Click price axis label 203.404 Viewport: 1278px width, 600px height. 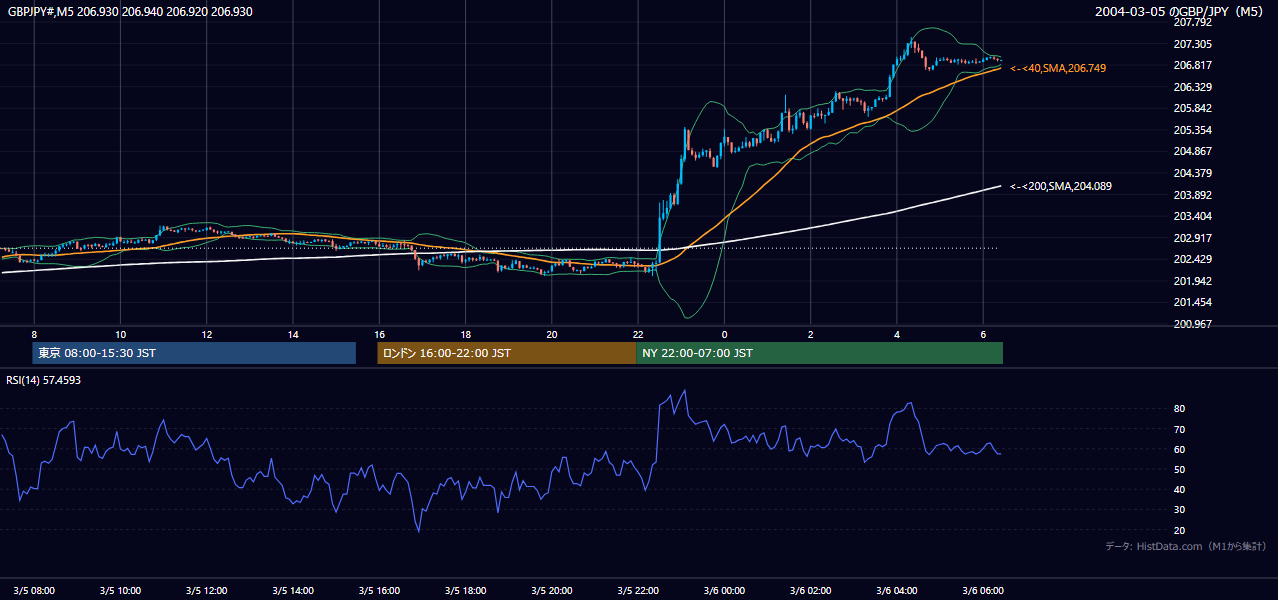click(x=1192, y=216)
